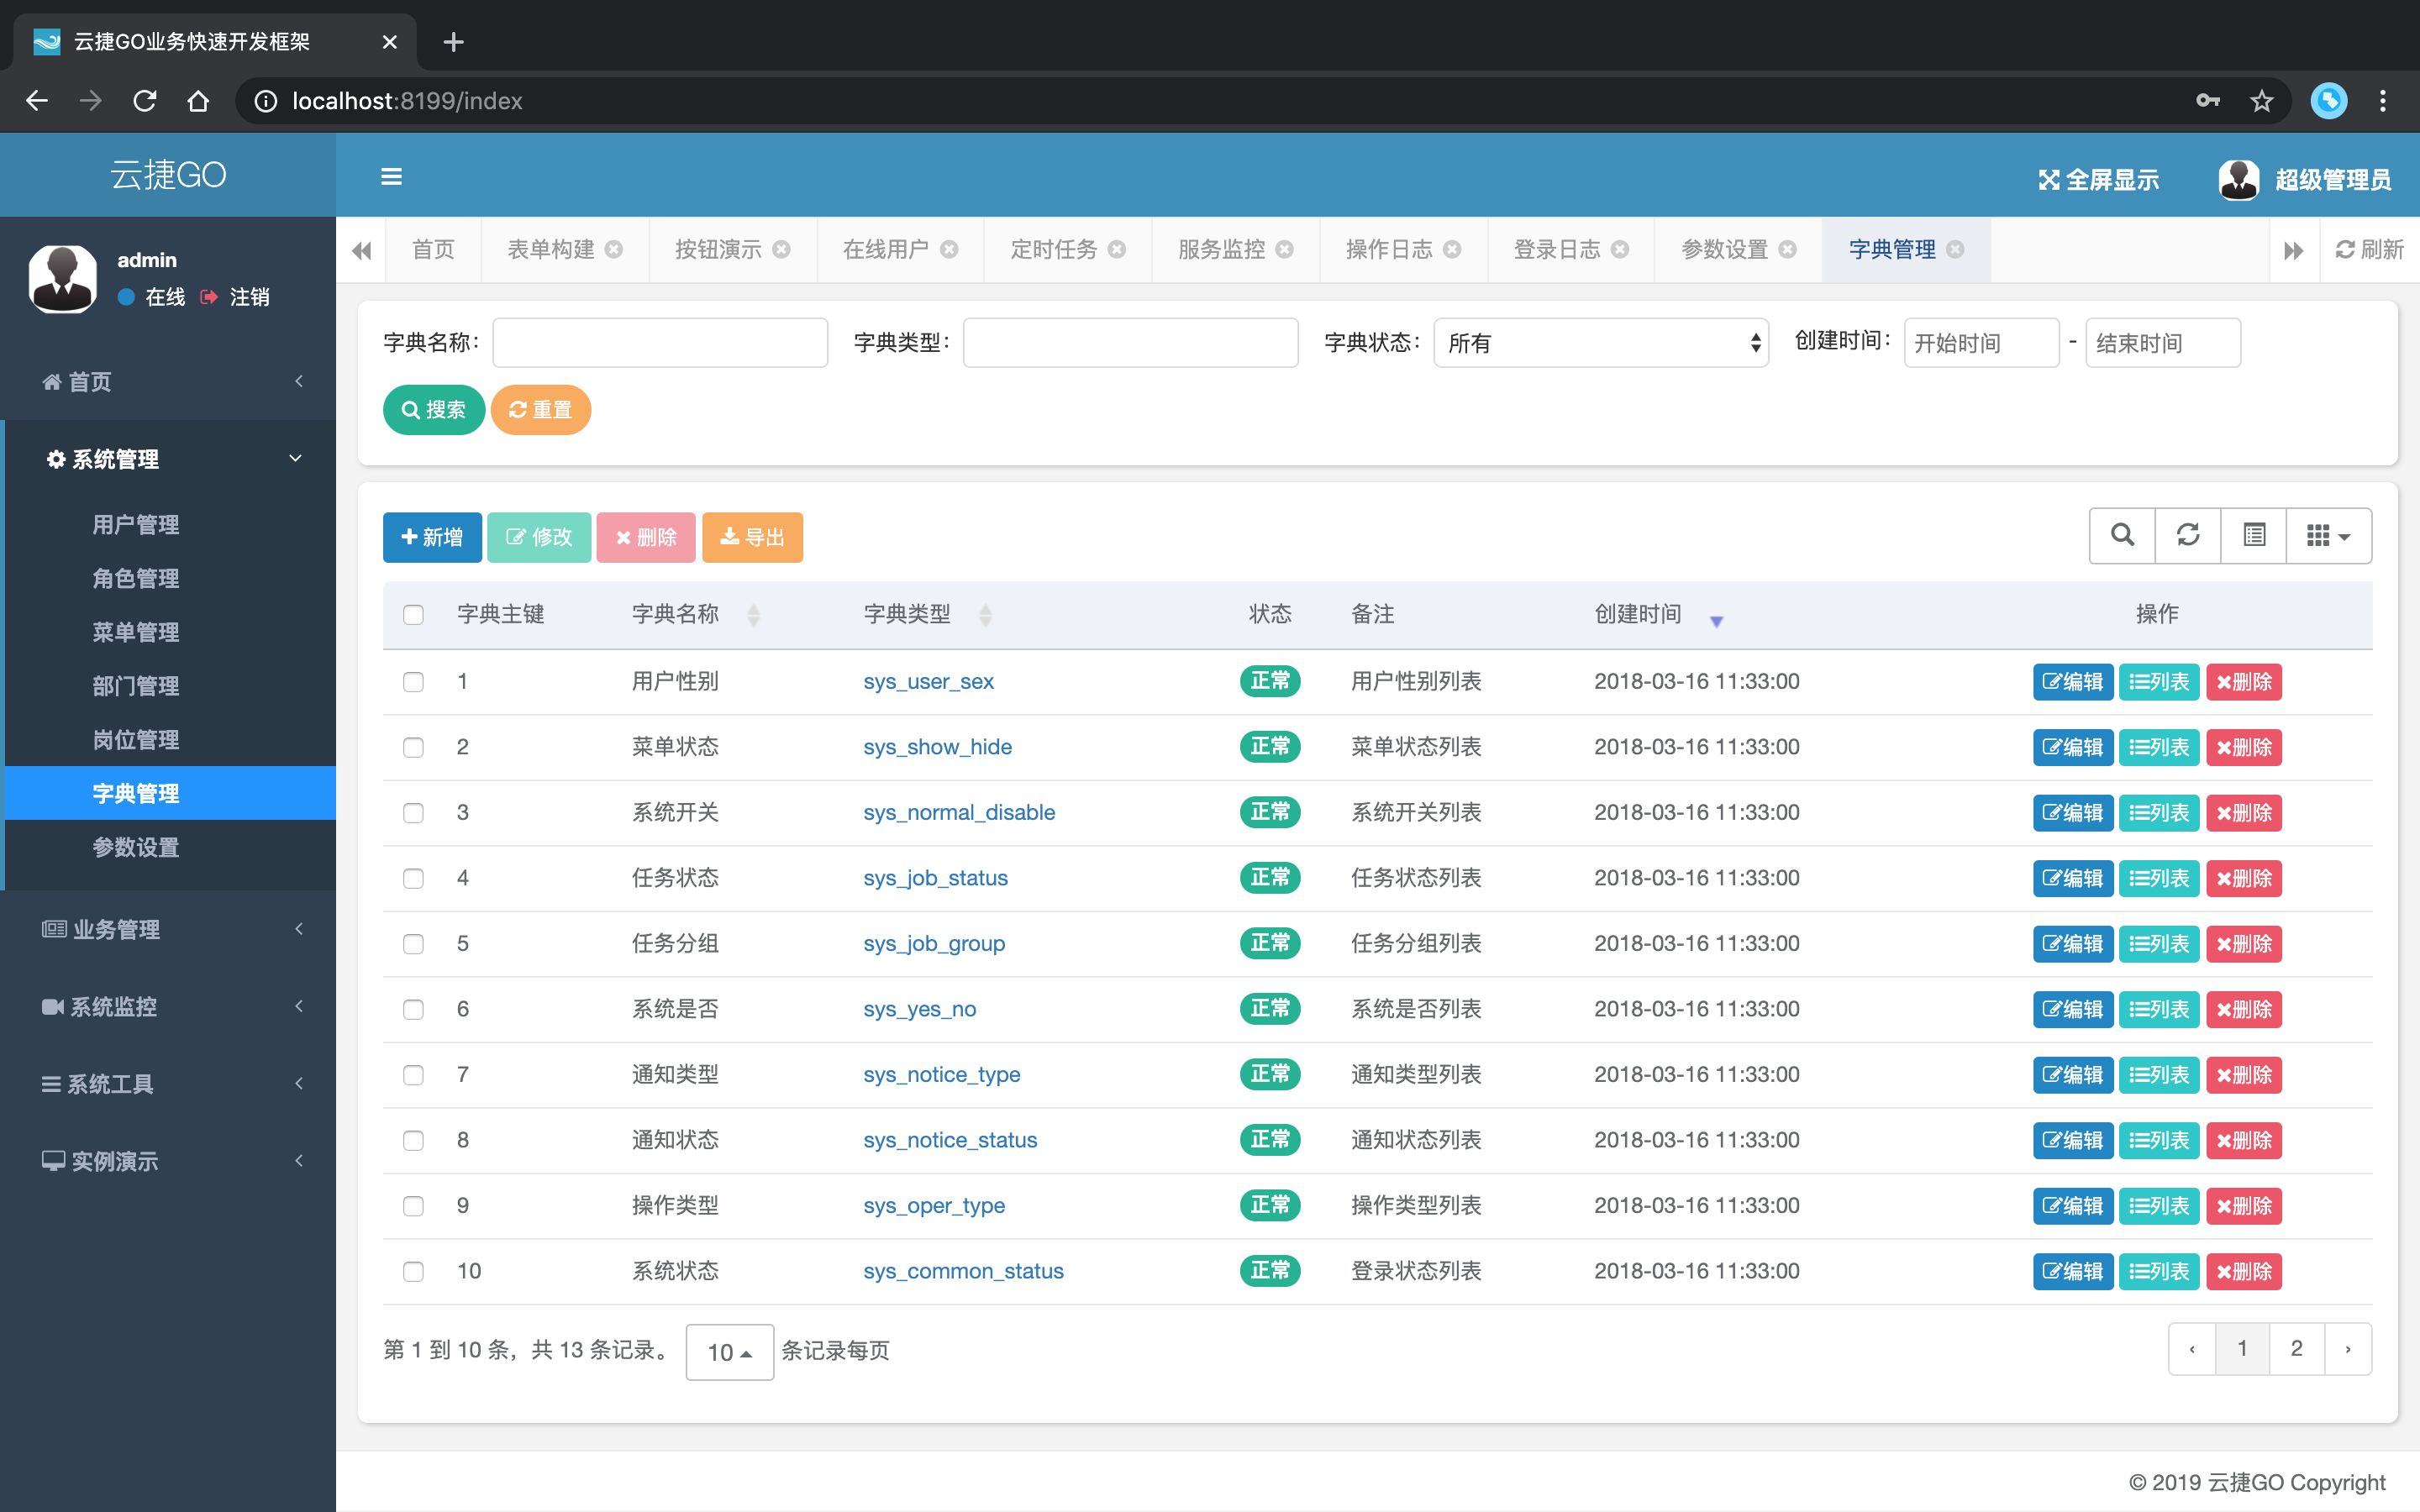2420x1512 pixels.
Task: Click the table search magnifier icon
Action: (2122, 535)
